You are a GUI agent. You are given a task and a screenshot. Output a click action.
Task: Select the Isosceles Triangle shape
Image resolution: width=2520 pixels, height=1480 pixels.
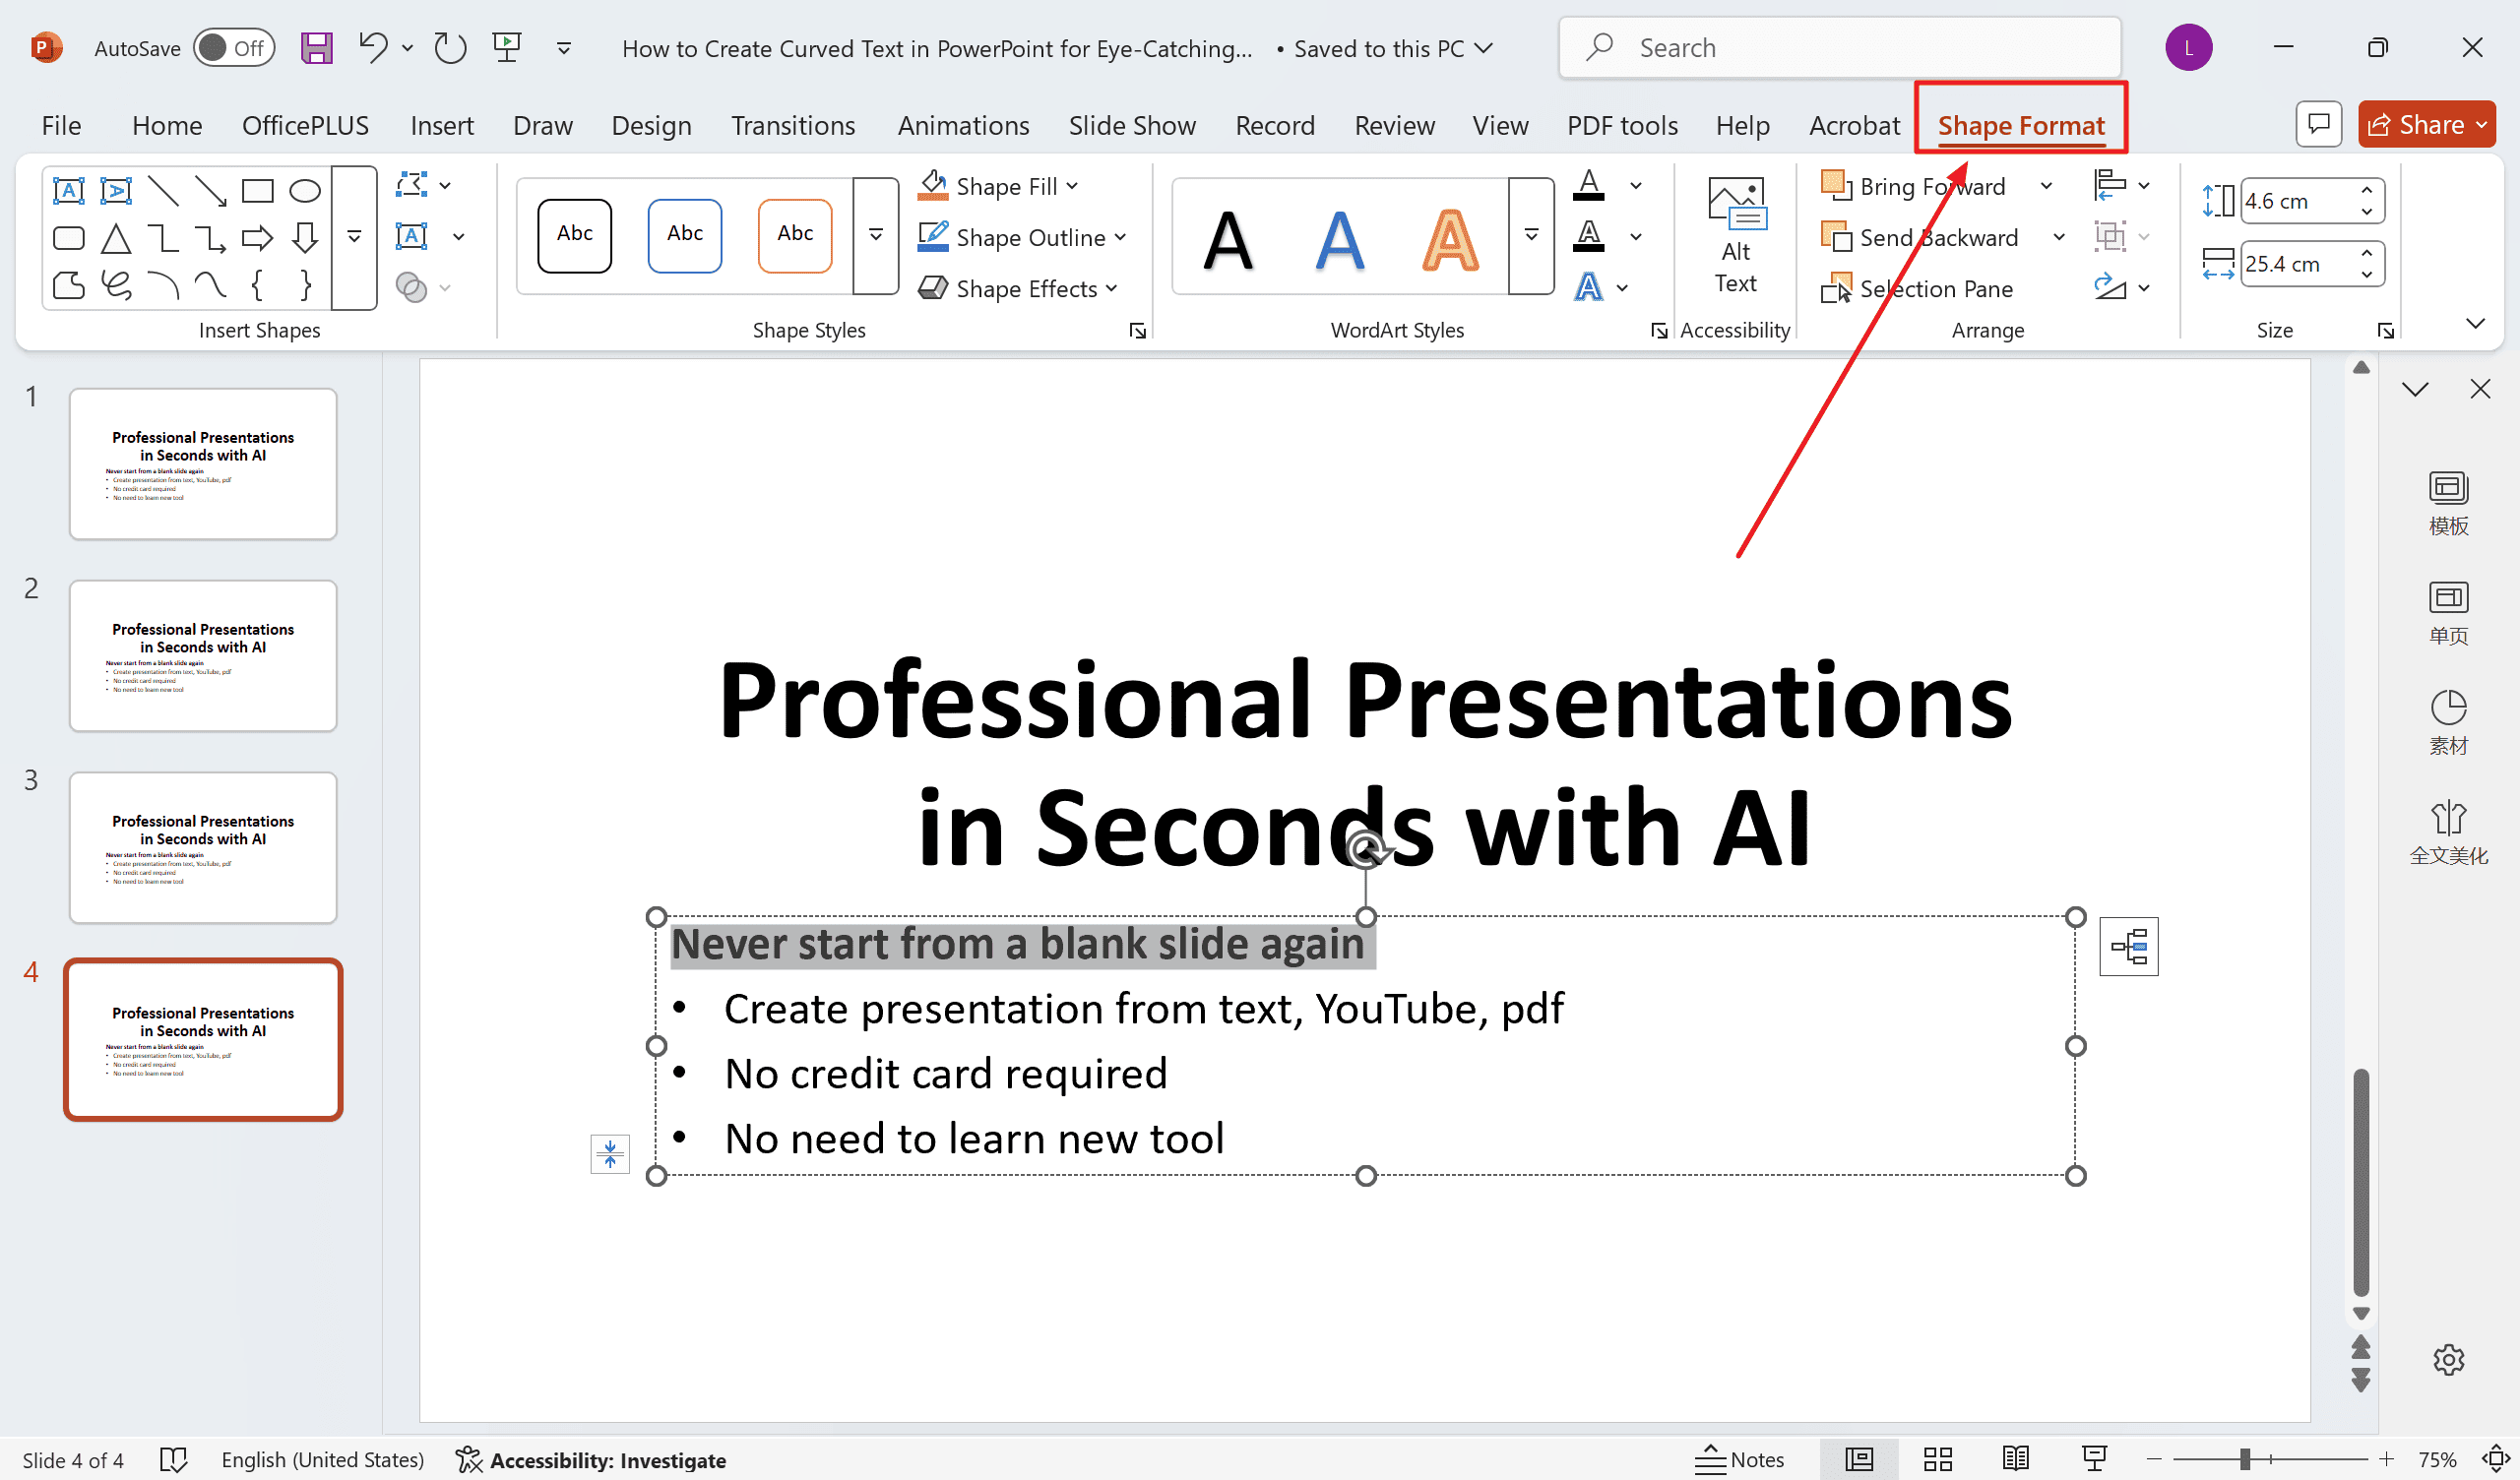[x=116, y=238]
